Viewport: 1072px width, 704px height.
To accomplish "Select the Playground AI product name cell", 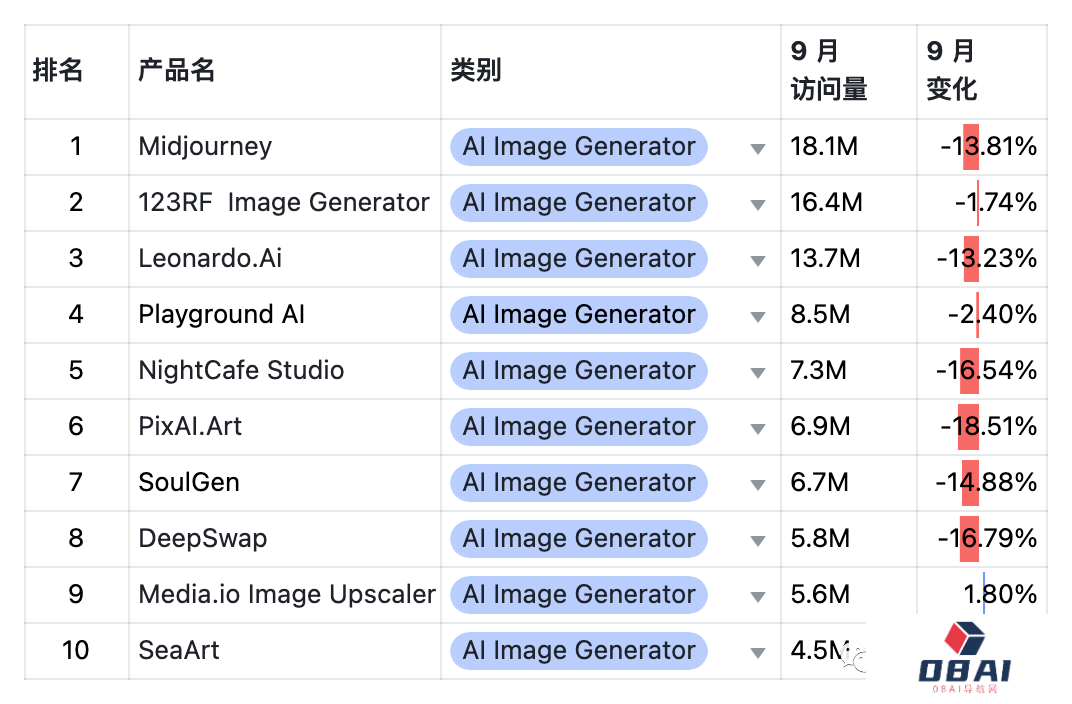I will tap(285, 315).
